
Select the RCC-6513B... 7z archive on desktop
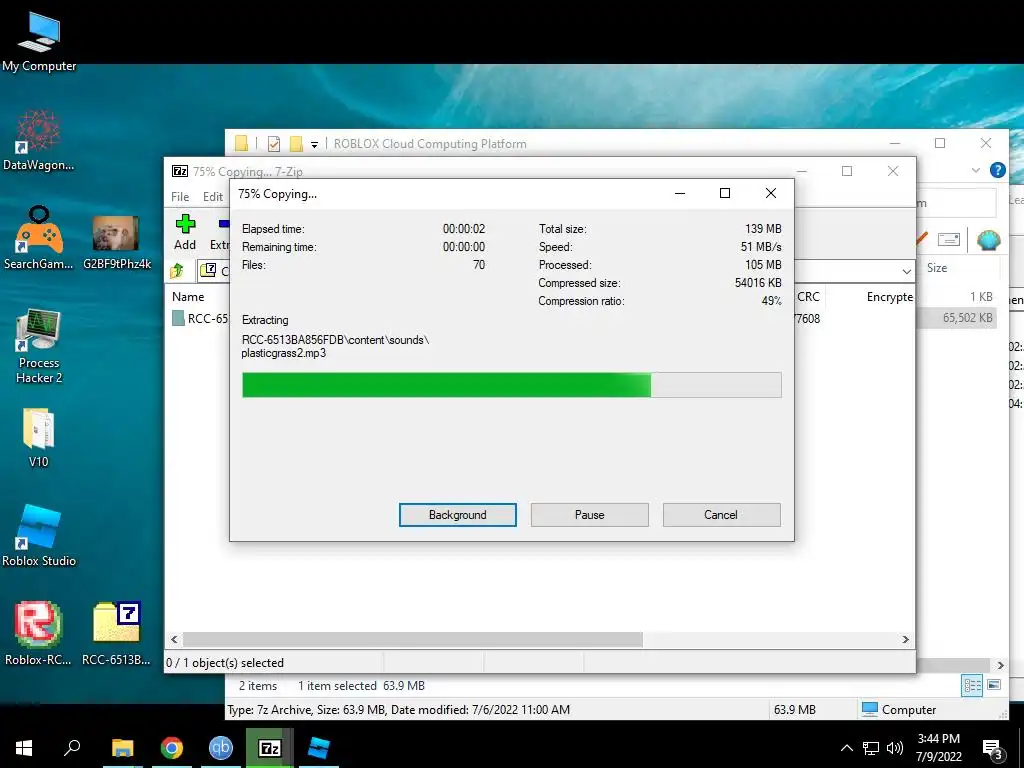tap(116, 632)
